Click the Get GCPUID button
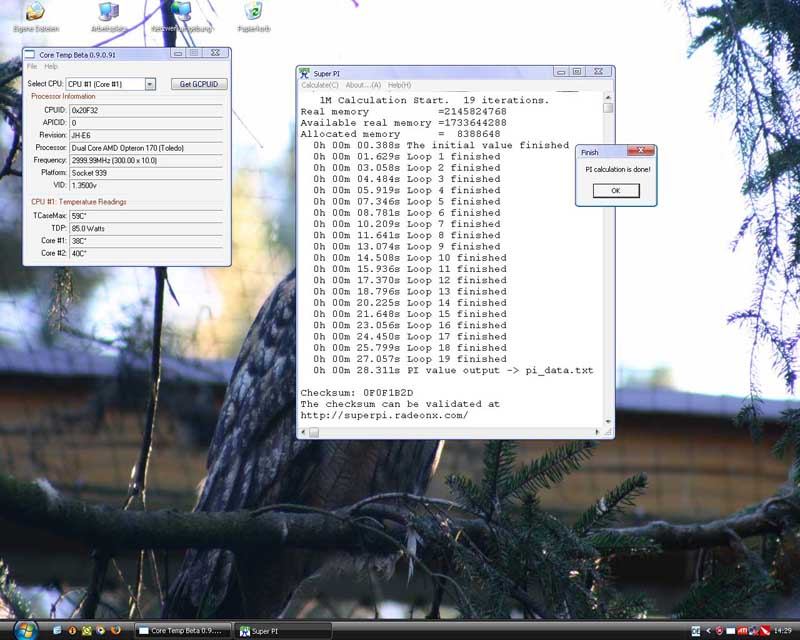Screen dimensions: 800x640 pyautogui.click(x=199, y=84)
